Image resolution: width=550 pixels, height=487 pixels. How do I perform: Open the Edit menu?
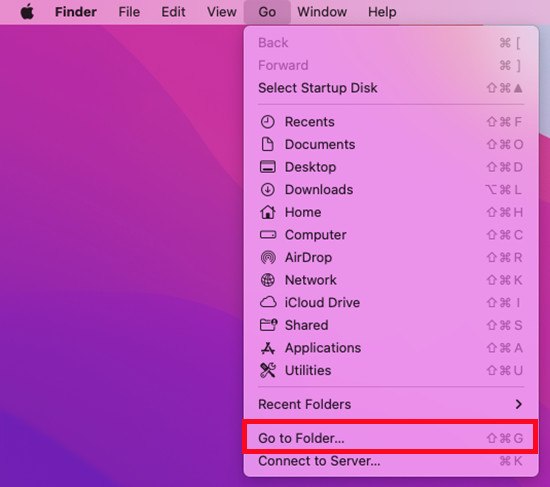point(173,12)
